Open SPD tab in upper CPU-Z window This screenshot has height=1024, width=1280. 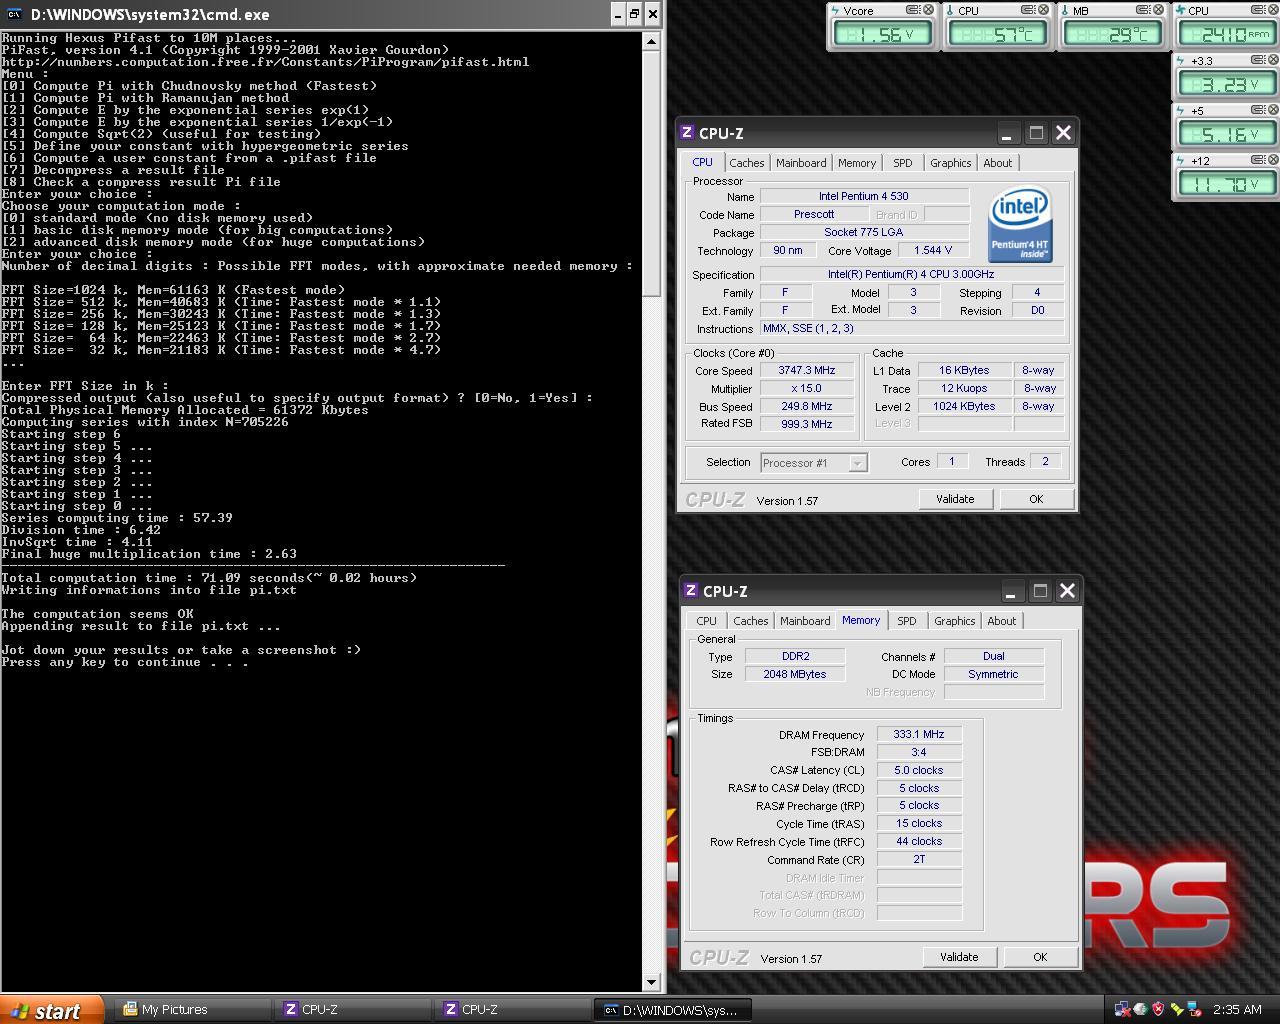(x=903, y=163)
